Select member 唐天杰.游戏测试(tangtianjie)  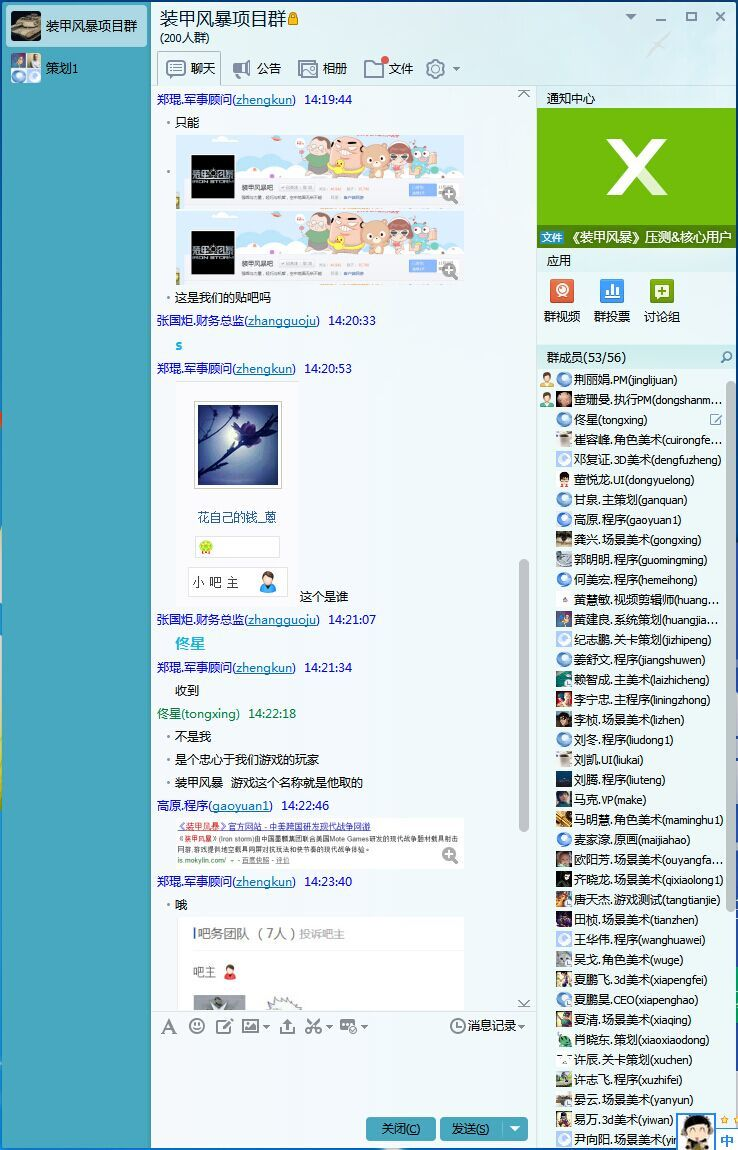pos(637,899)
